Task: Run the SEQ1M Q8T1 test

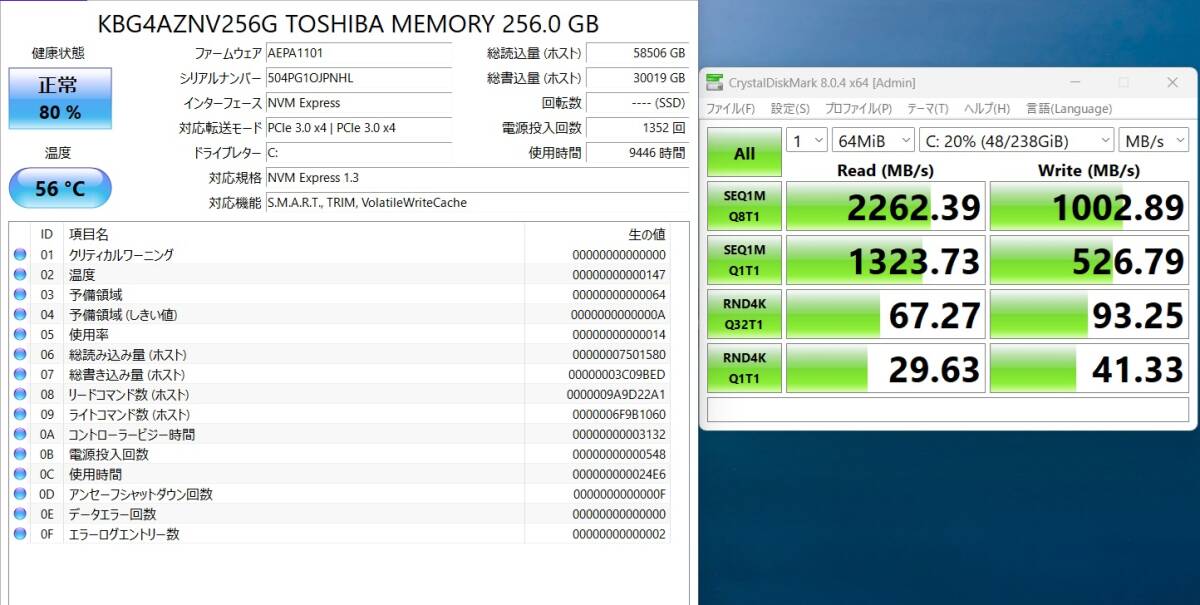Action: [x=744, y=206]
